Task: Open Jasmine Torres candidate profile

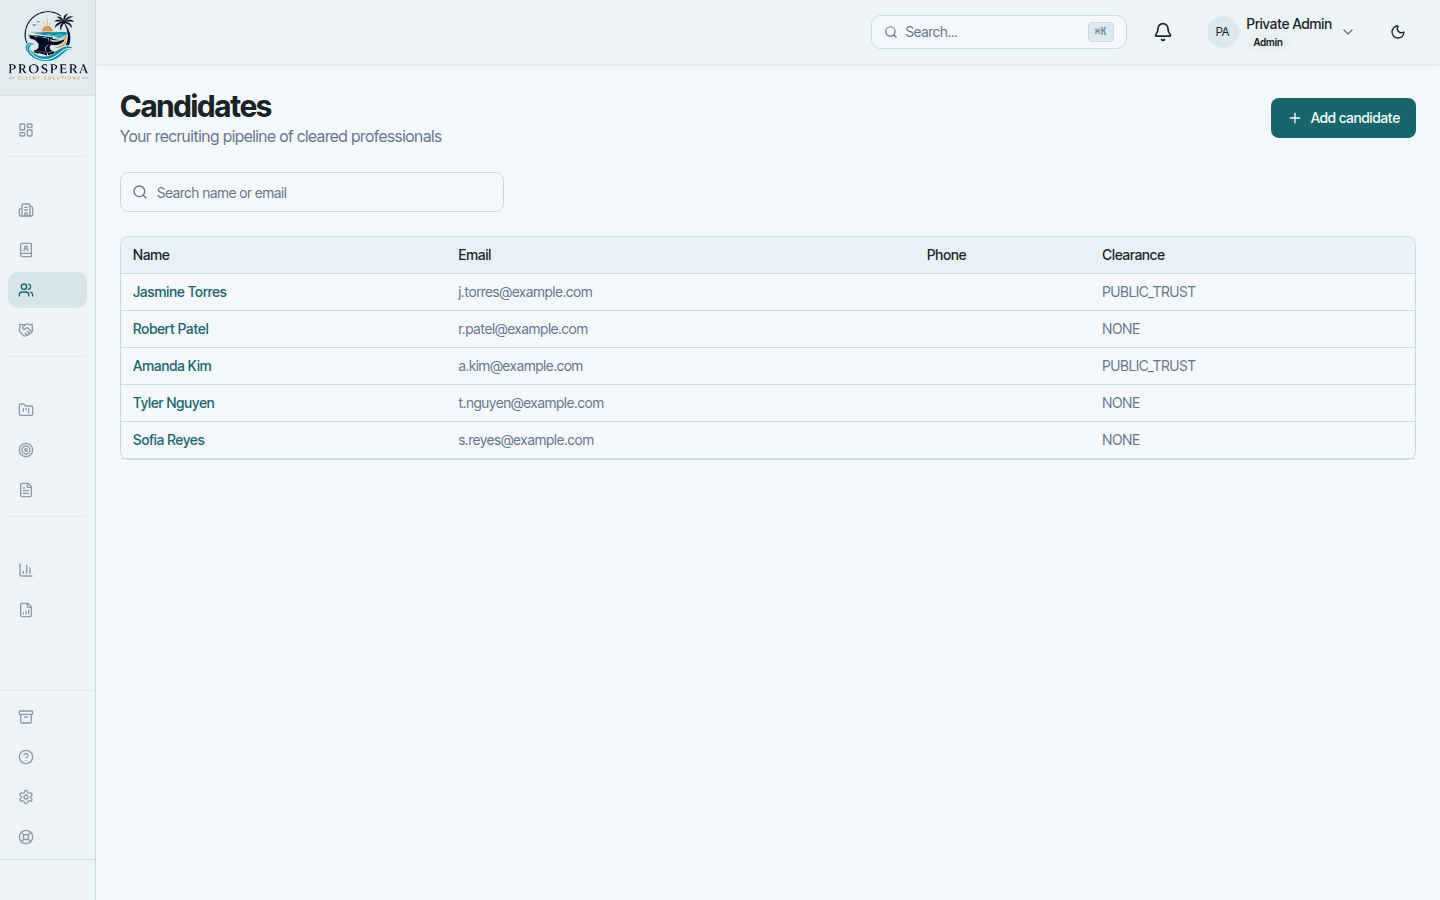Action: click(180, 292)
